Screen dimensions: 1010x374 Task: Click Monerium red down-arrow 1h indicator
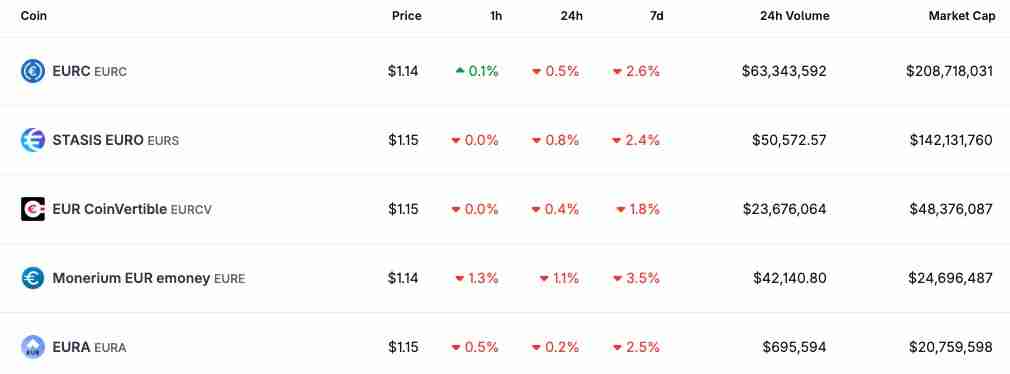click(460, 279)
